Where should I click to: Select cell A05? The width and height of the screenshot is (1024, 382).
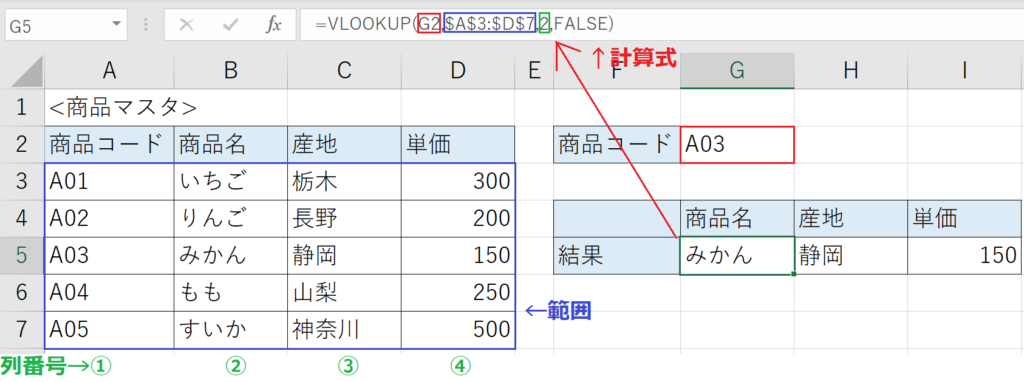coord(109,330)
